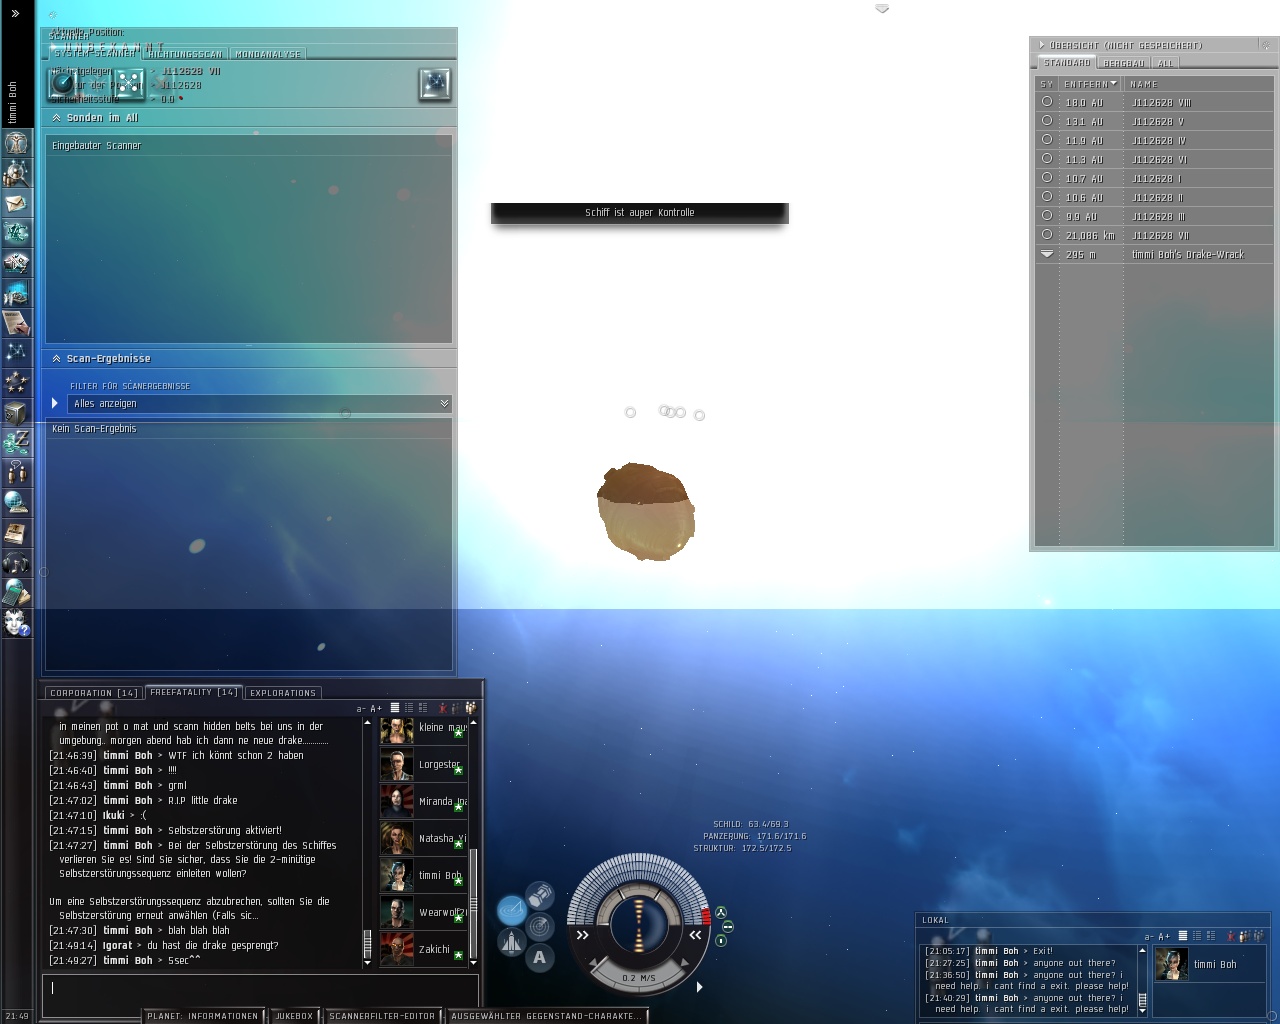Screen dimensions: 1280x1024
Task: Decrease font size in Lokal chat
Action: (x=1148, y=937)
